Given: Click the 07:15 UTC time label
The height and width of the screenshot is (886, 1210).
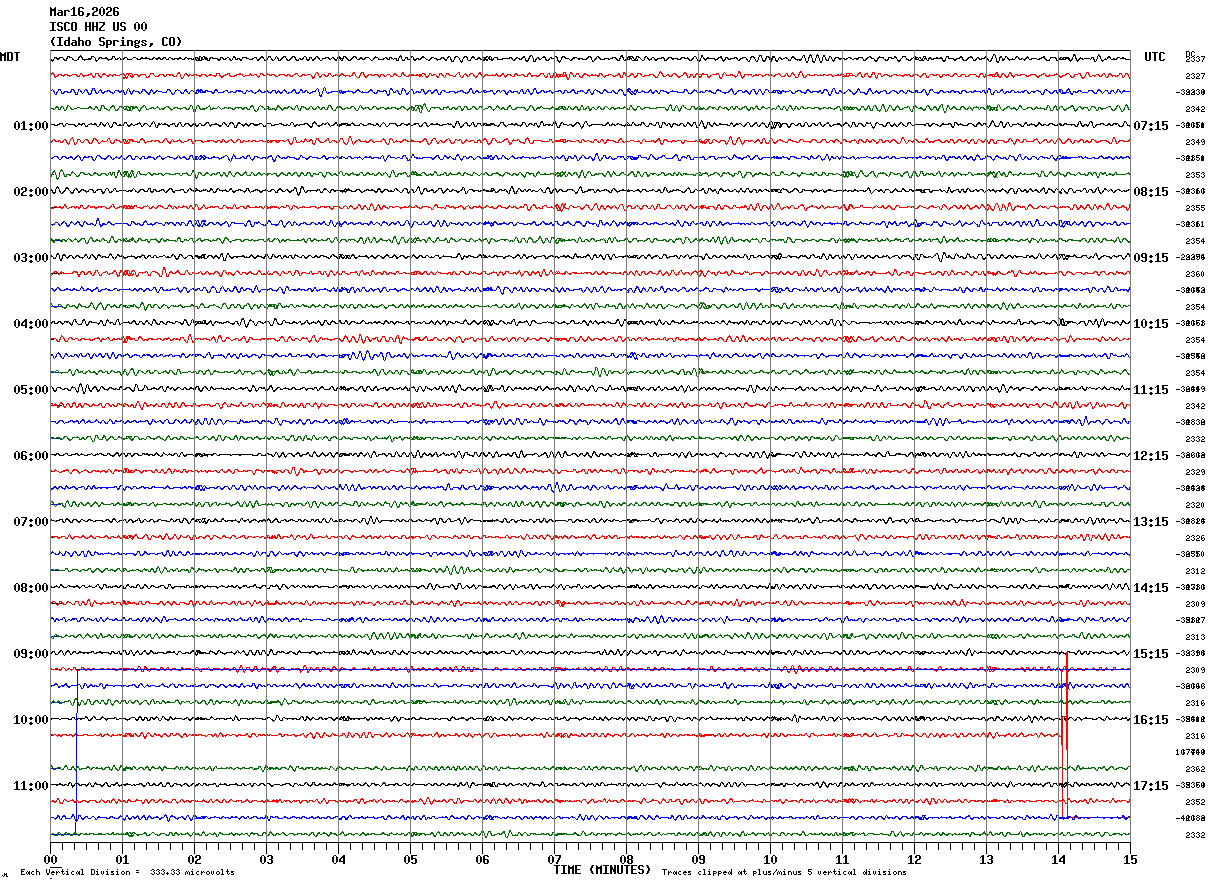Looking at the screenshot, I should [x=1151, y=126].
